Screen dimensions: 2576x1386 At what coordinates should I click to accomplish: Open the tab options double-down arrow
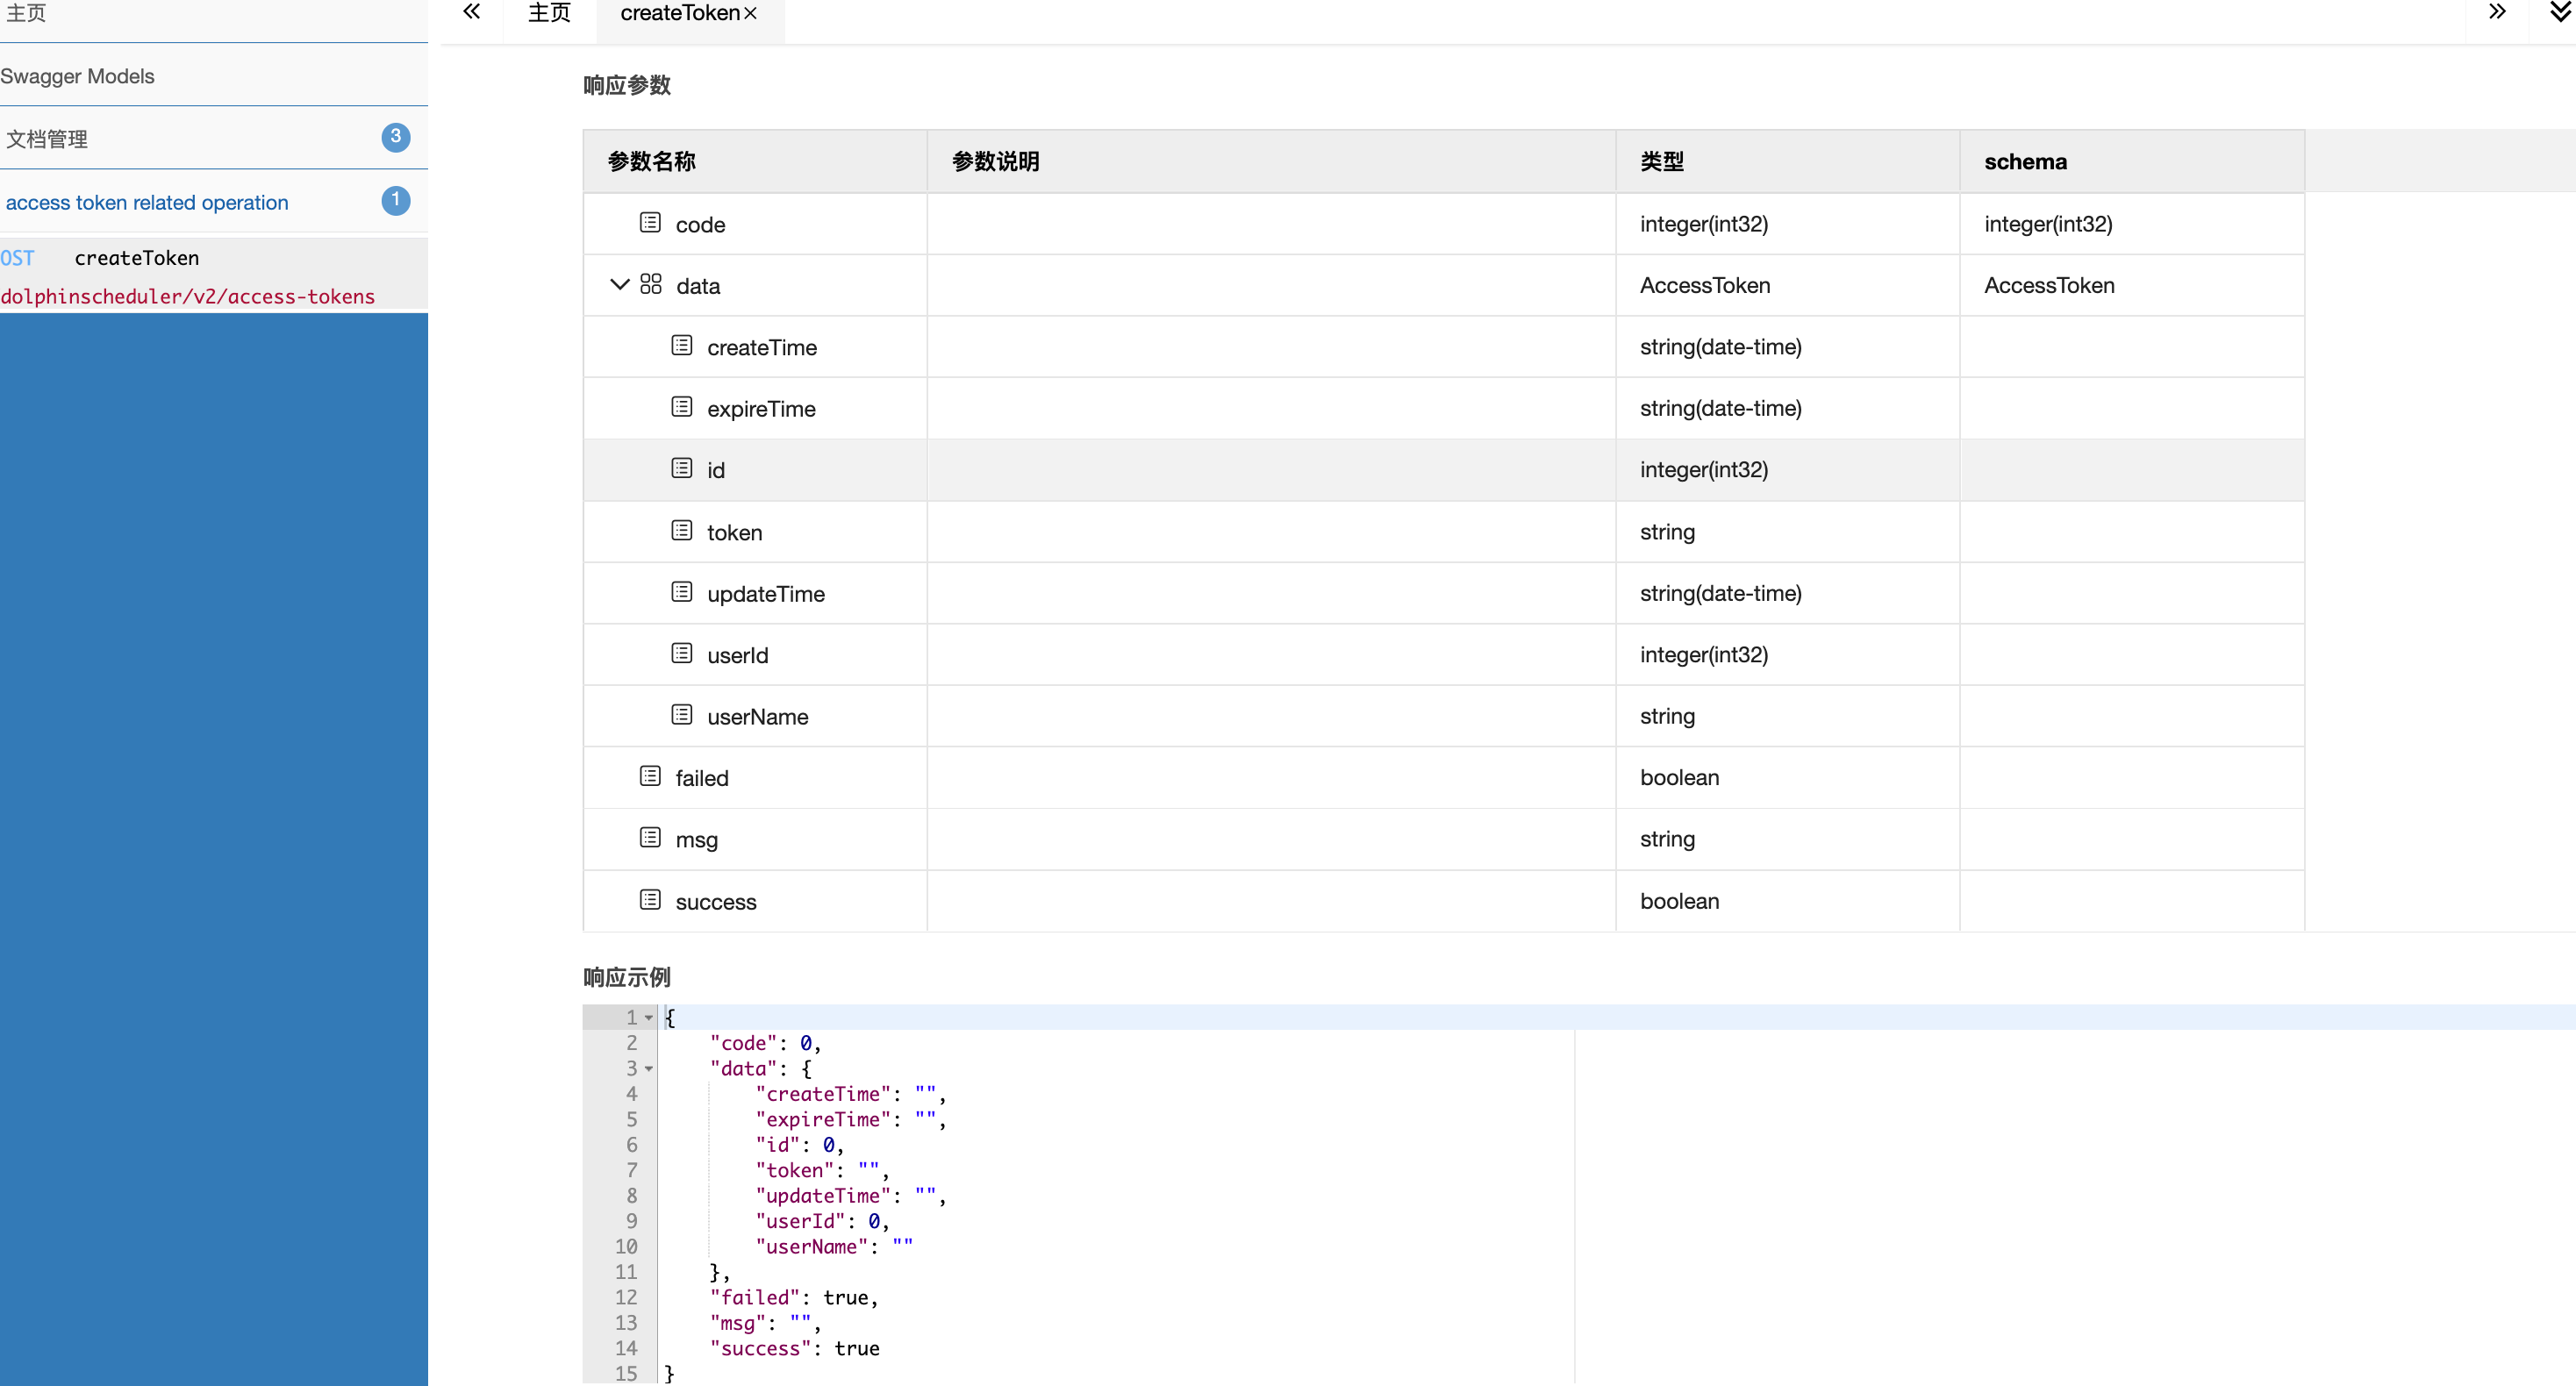pos(2560,12)
